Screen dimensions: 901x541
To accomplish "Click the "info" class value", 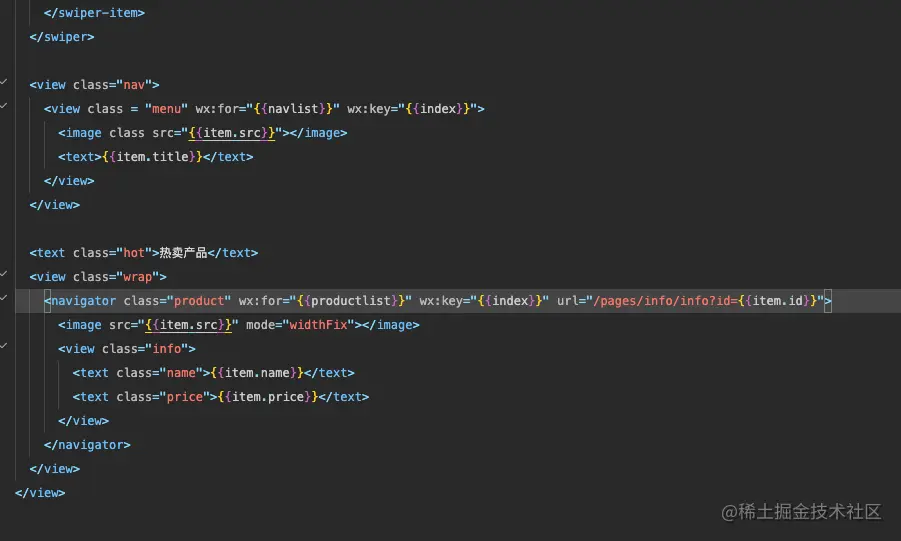I will pyautogui.click(x=167, y=349).
